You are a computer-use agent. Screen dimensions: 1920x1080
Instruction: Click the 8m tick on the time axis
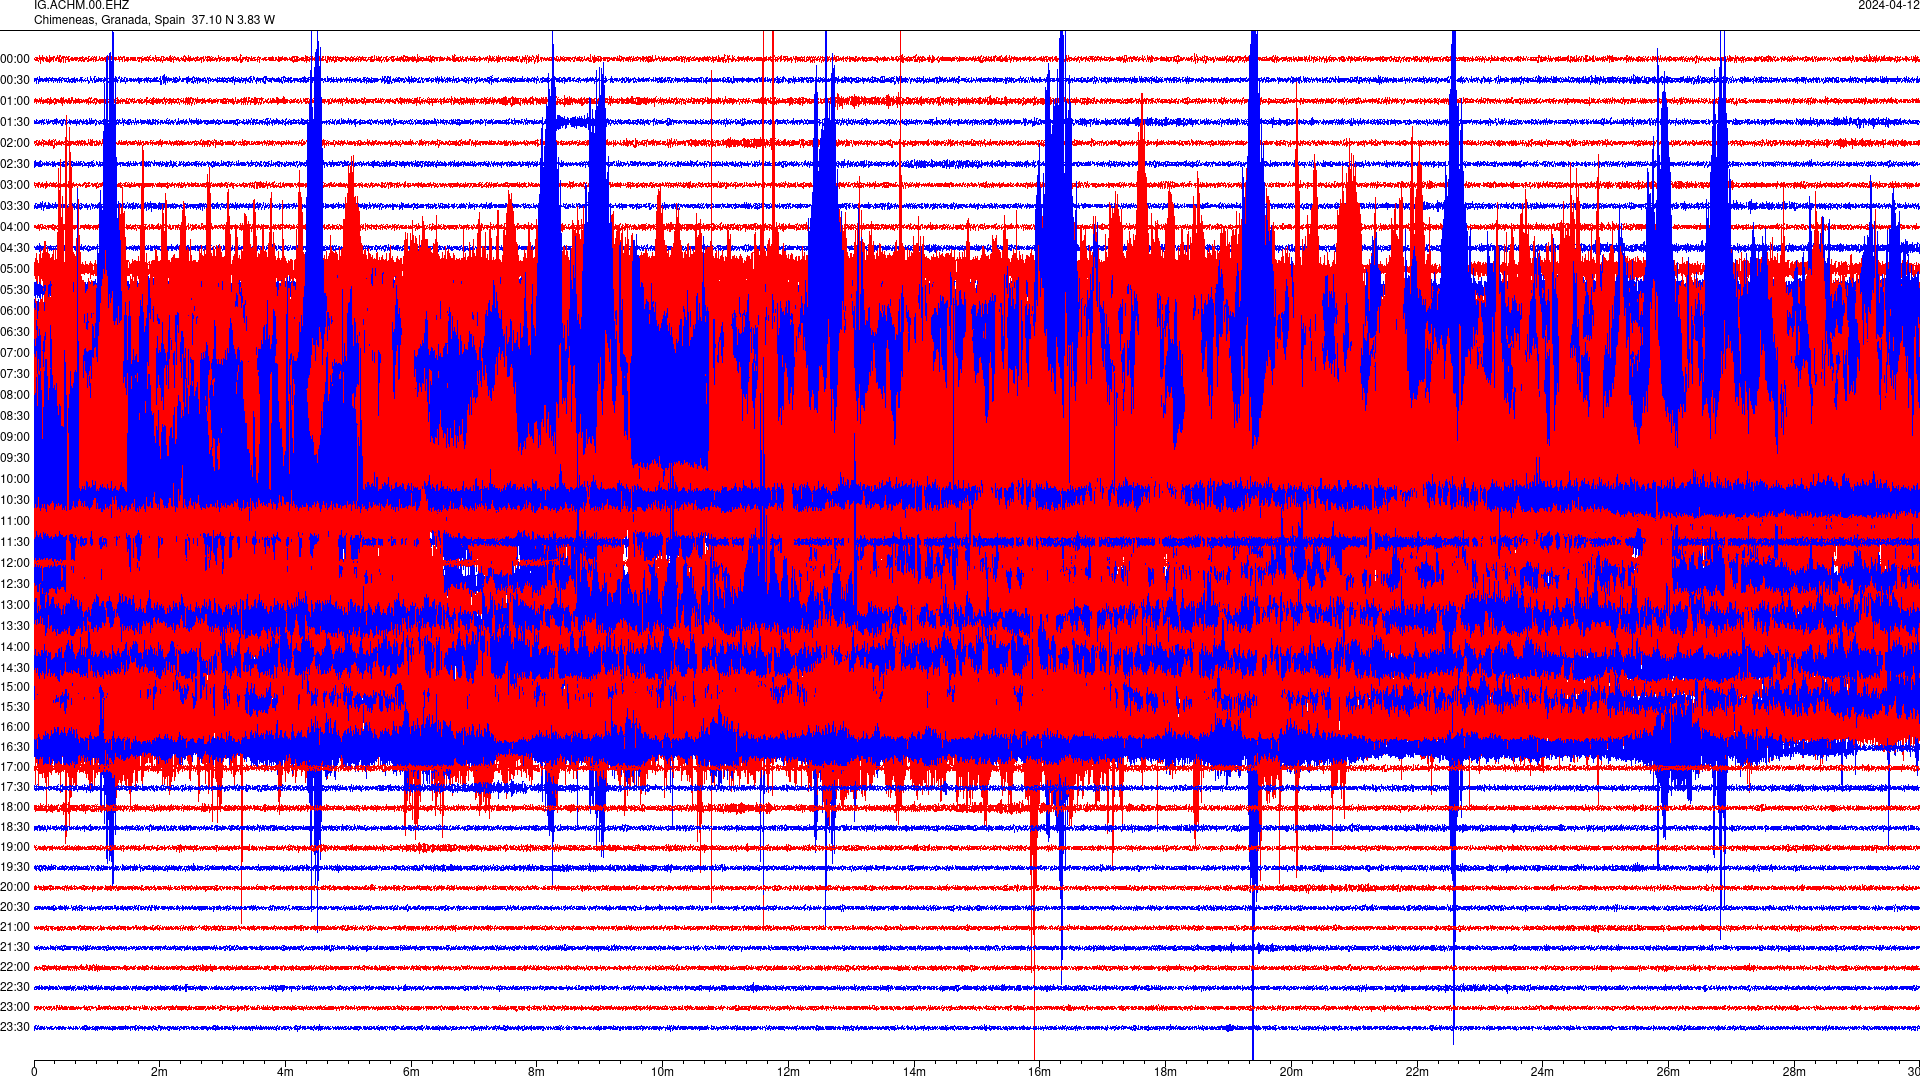tap(537, 1072)
